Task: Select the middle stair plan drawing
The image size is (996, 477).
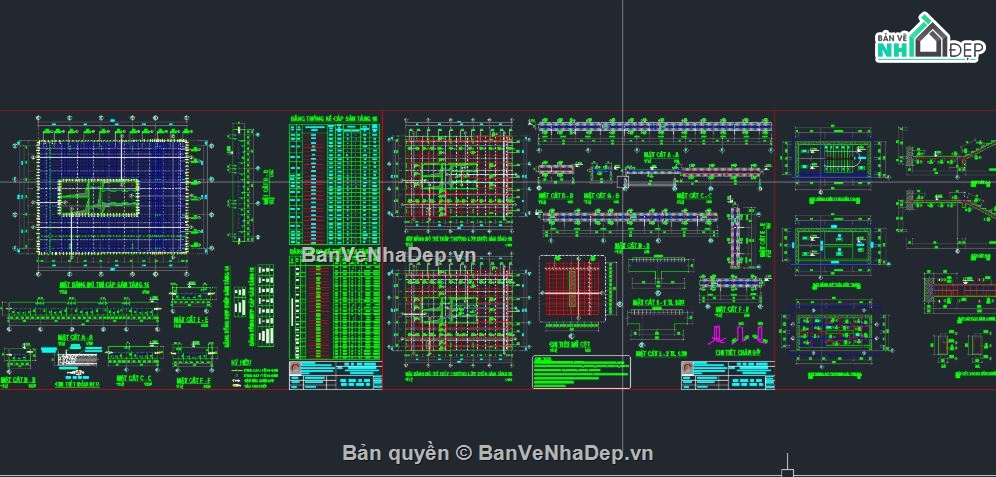Action: coord(833,245)
